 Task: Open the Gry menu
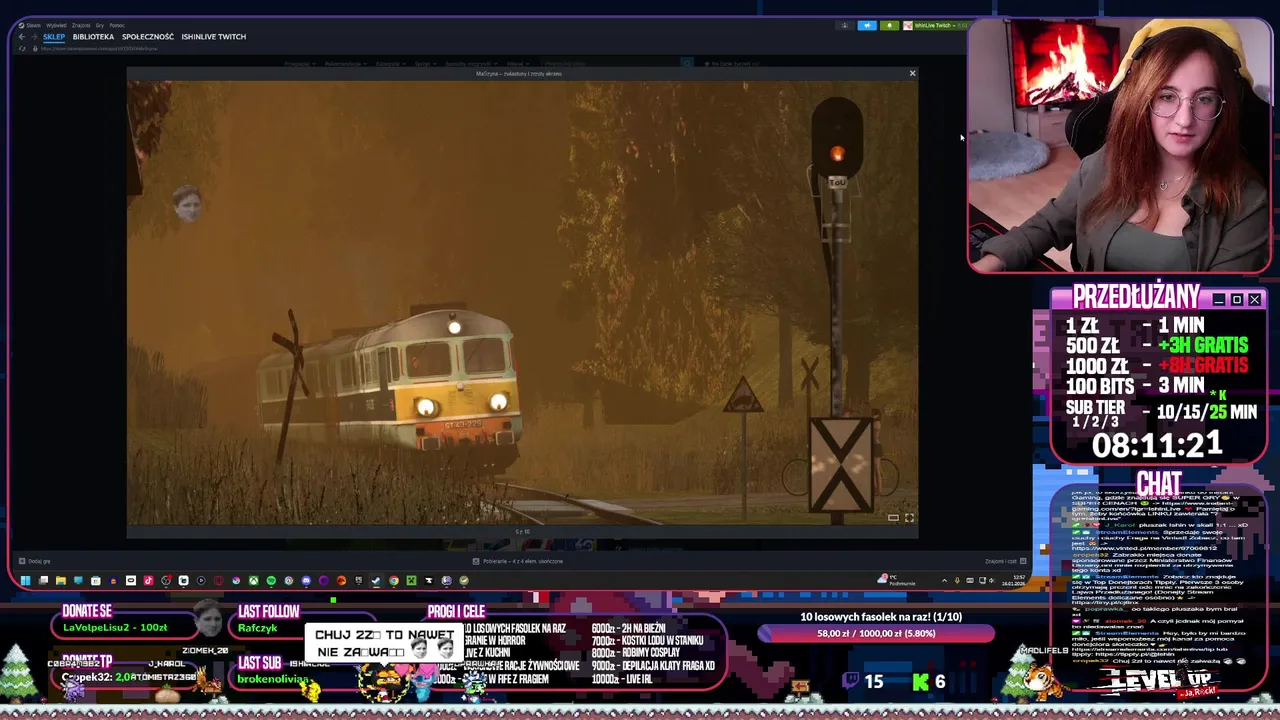100,25
